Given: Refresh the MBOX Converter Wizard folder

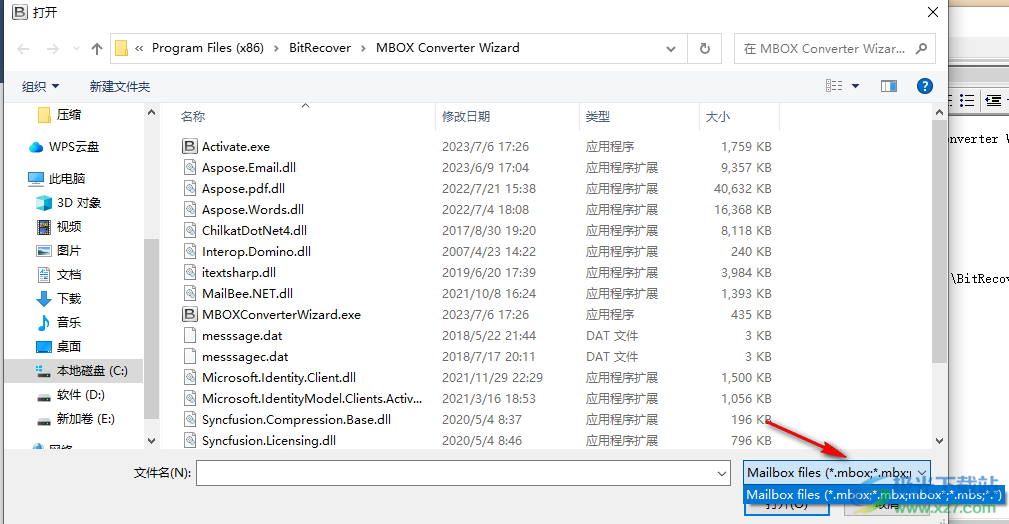Looking at the screenshot, I should click(705, 48).
